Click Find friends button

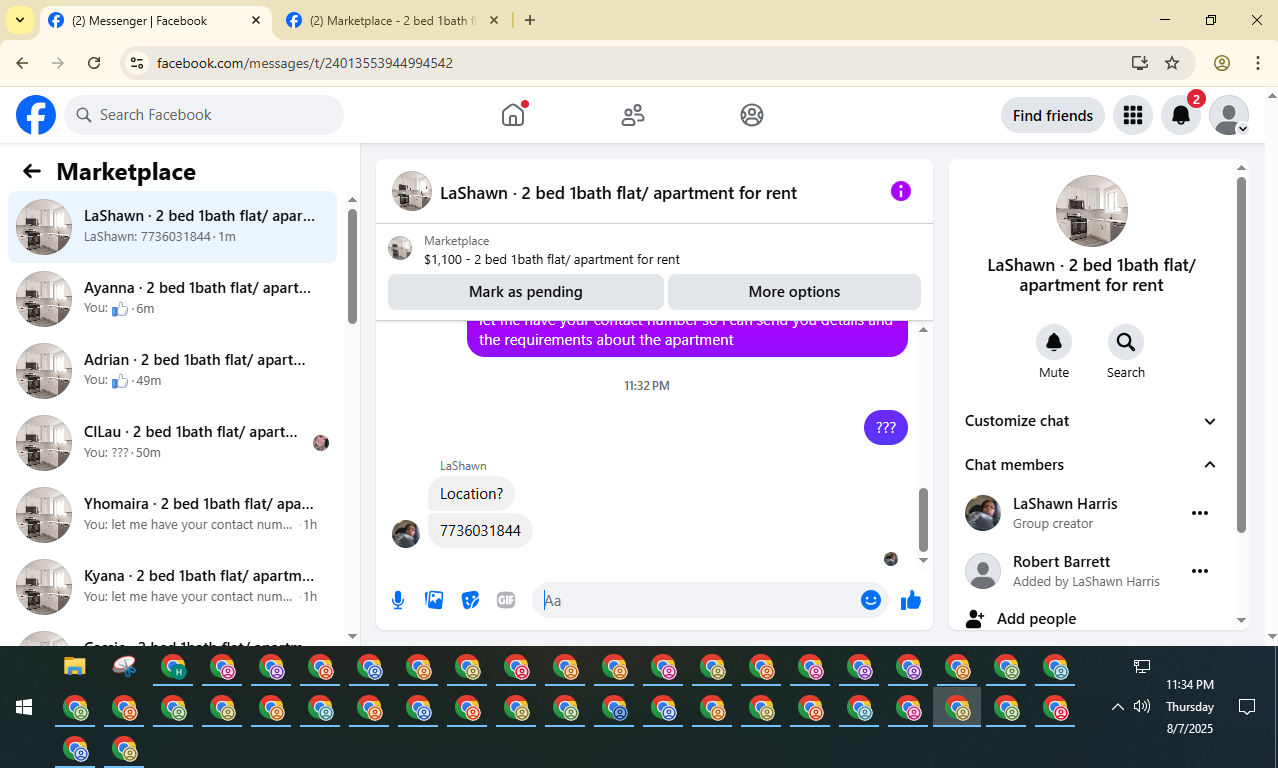1053,116
